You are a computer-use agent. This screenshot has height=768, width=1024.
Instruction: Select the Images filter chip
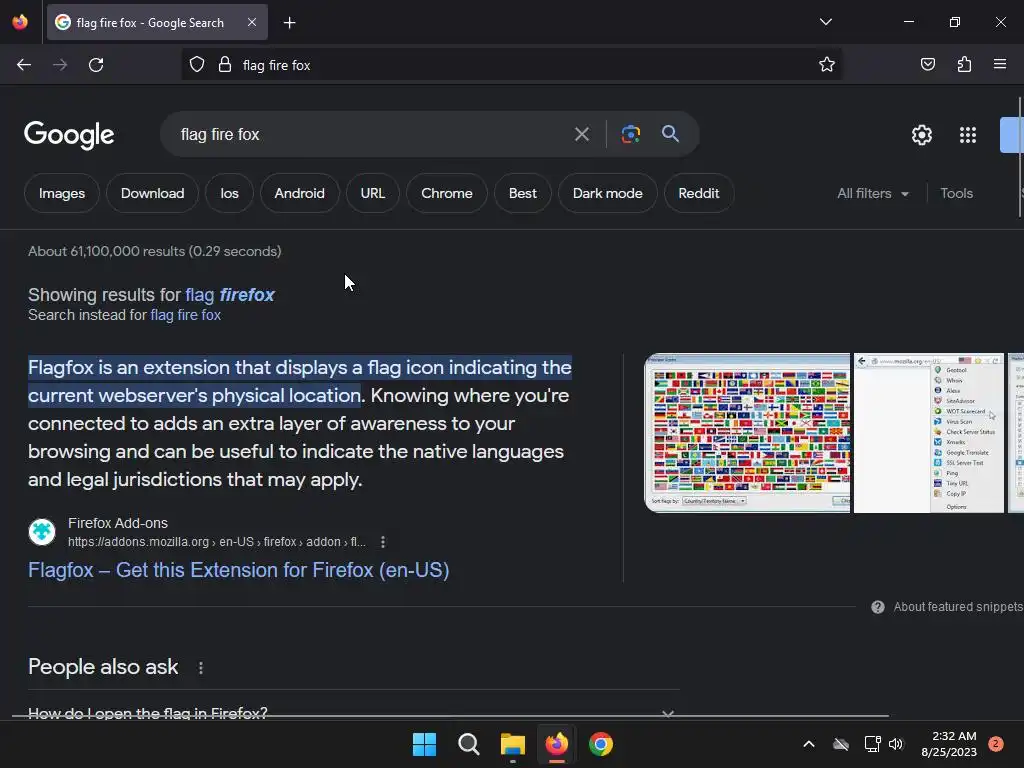pyautogui.click(x=62, y=193)
